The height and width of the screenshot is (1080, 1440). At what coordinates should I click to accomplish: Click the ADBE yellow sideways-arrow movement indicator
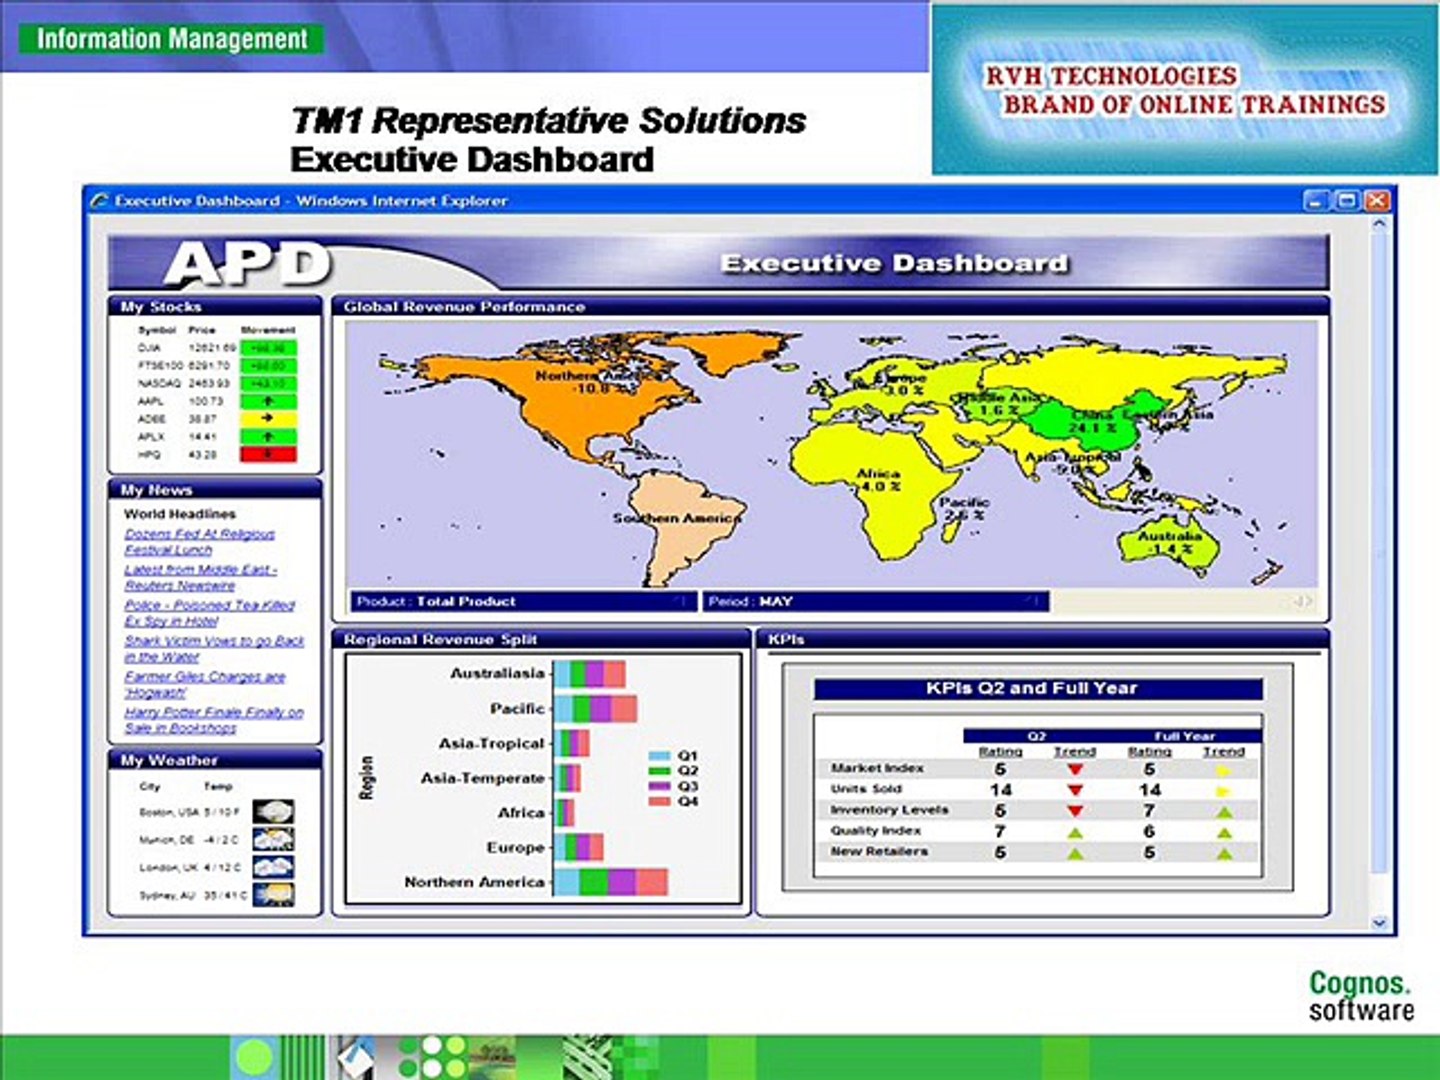(268, 419)
